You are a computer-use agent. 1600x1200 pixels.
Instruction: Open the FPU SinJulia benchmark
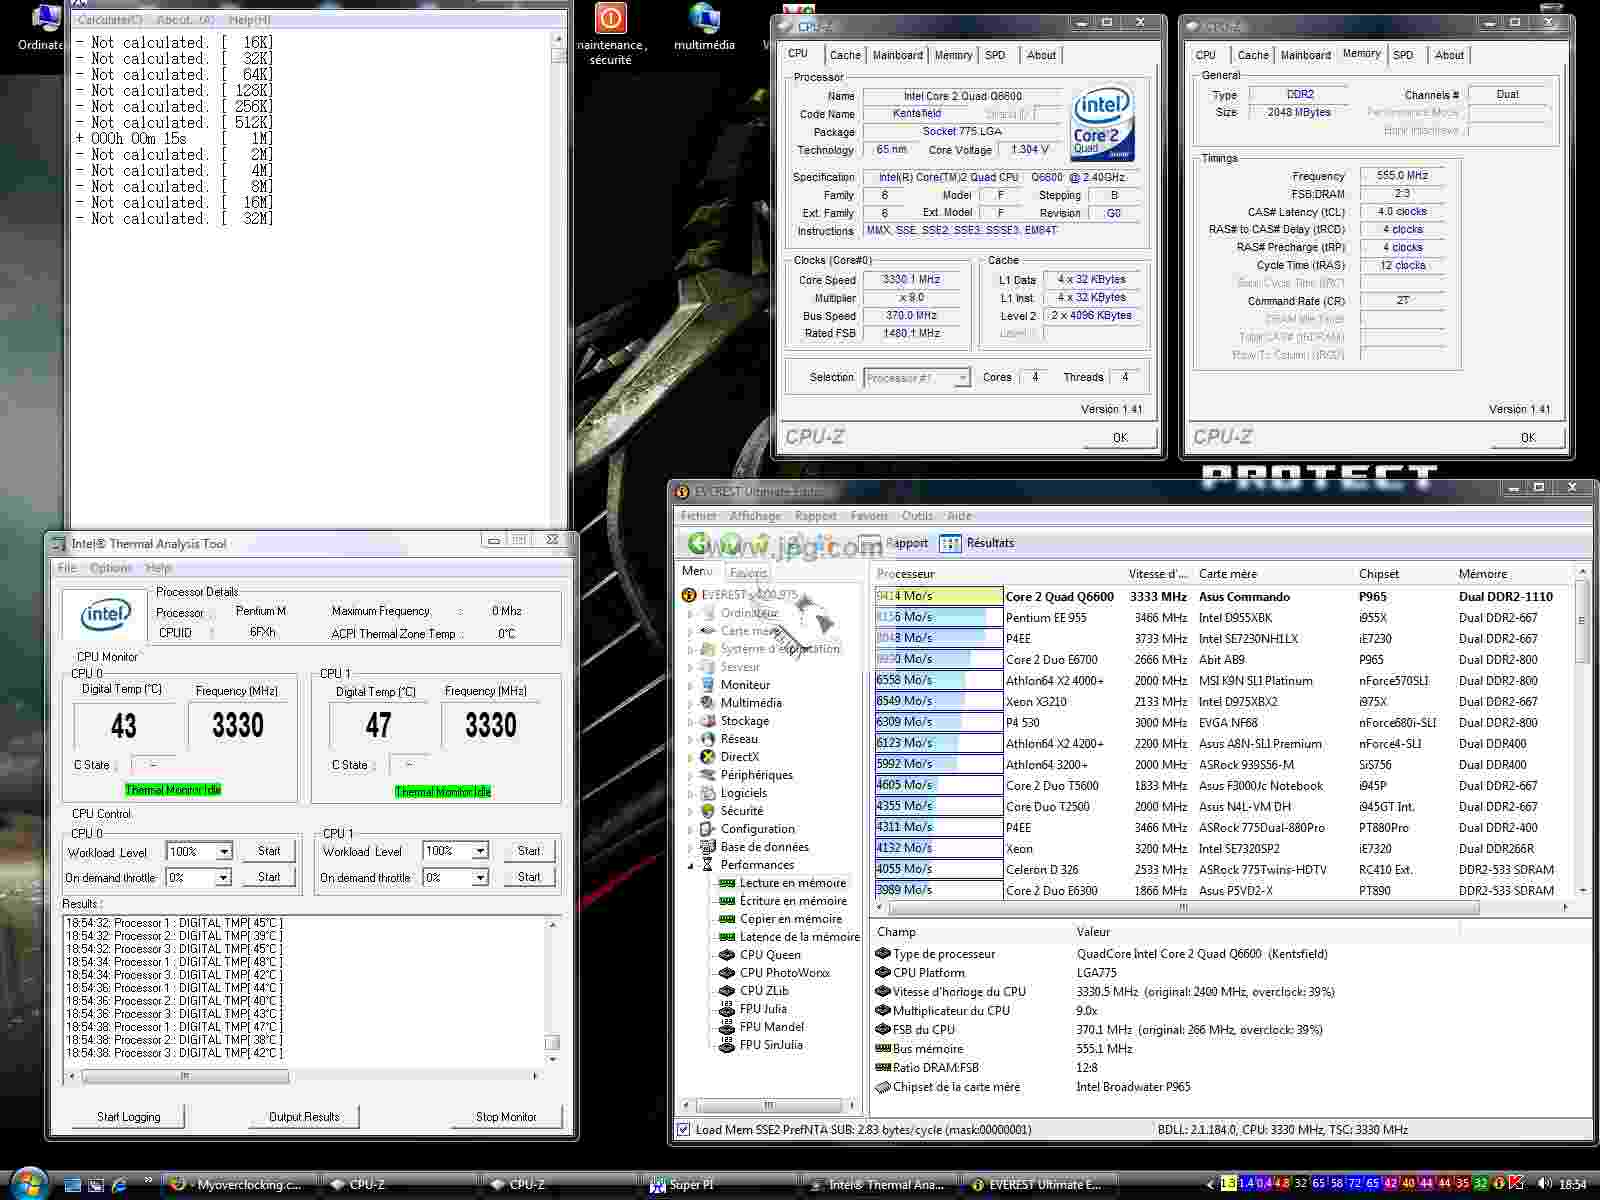click(x=771, y=1045)
